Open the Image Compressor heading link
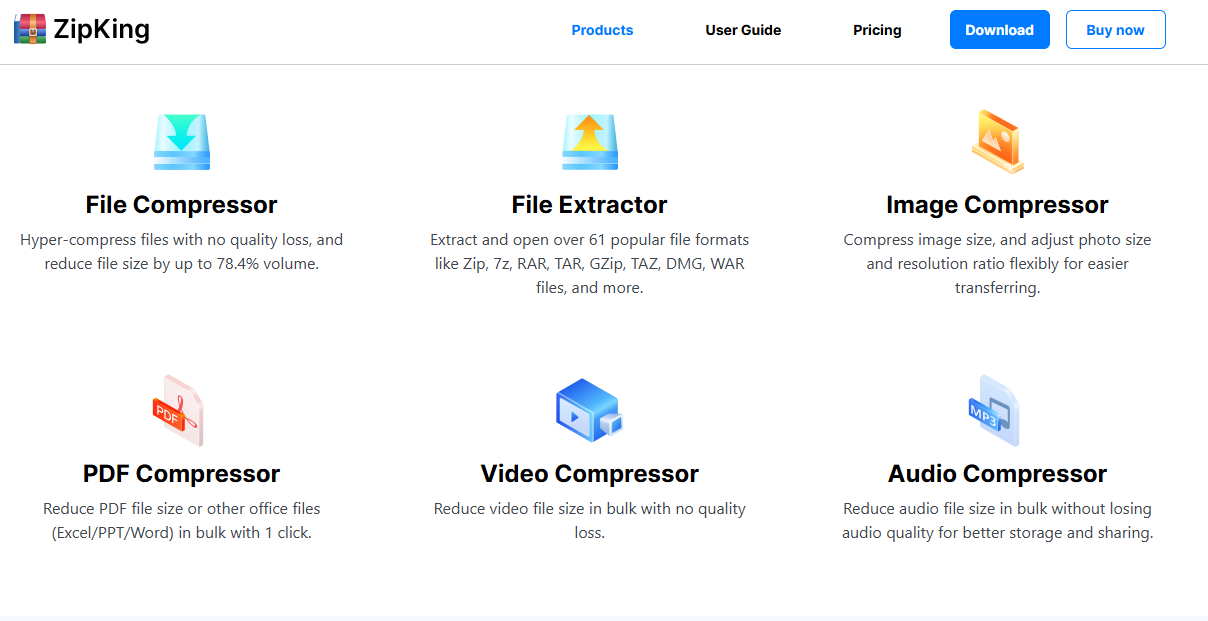The image size is (1208, 621). (x=997, y=205)
